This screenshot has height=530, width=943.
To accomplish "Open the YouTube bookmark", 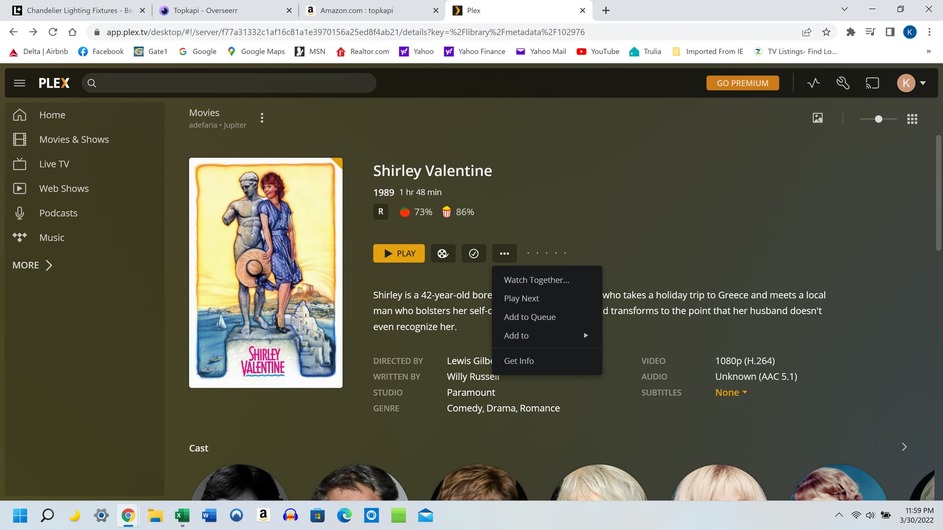I will click(x=598, y=52).
